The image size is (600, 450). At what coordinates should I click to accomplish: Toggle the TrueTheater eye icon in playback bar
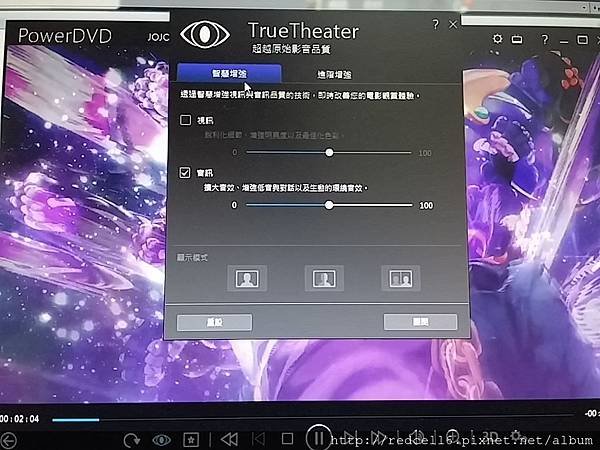[x=161, y=440]
